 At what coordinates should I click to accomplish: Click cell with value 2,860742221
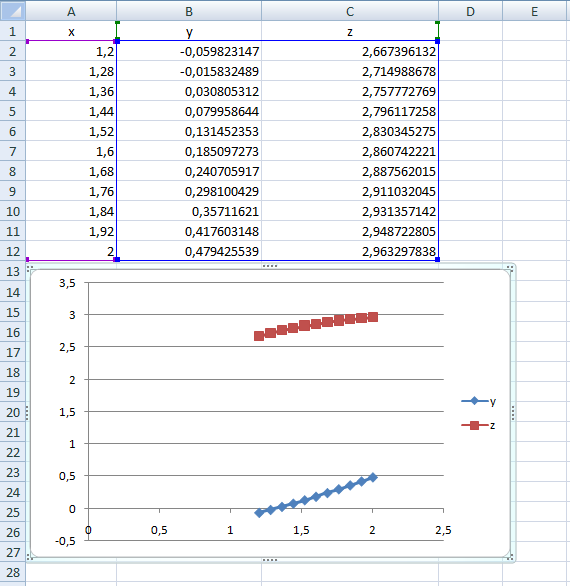(350, 151)
